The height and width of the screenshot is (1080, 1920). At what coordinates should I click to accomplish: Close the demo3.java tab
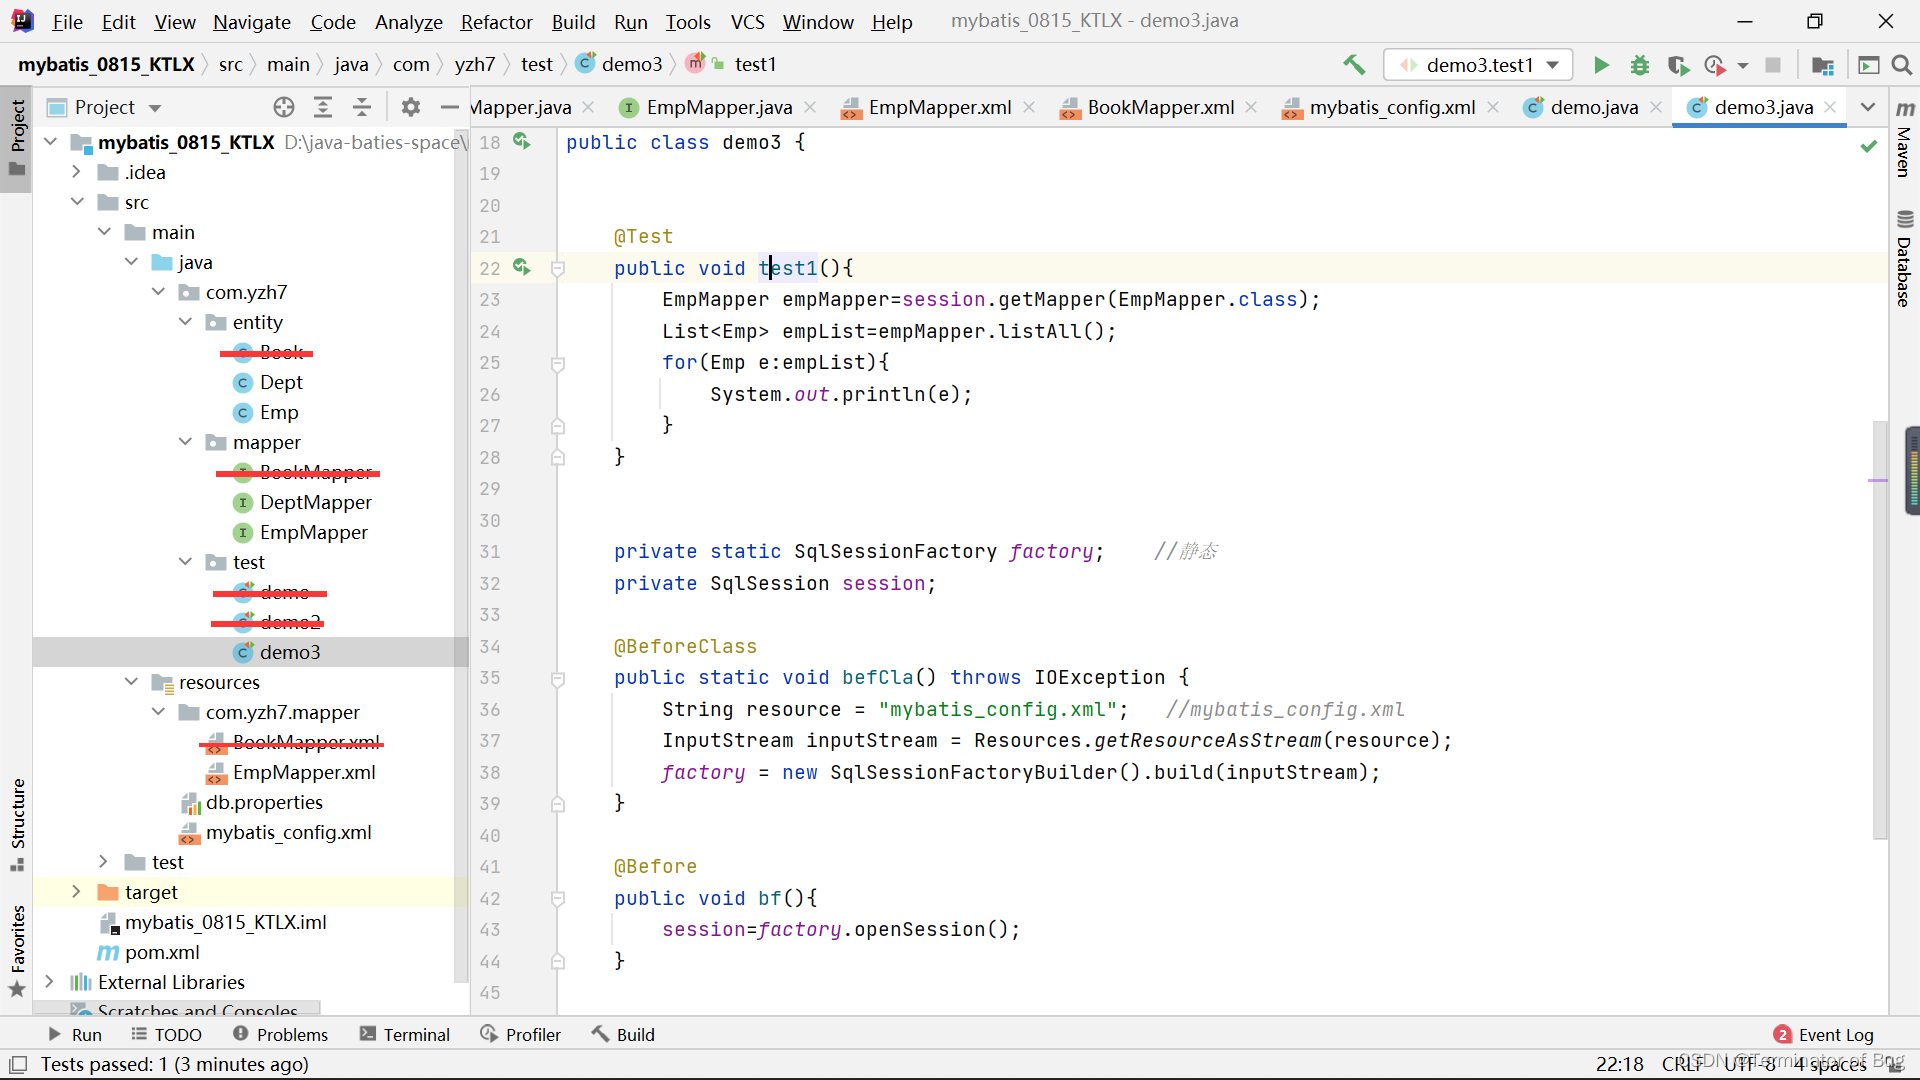tap(1831, 107)
